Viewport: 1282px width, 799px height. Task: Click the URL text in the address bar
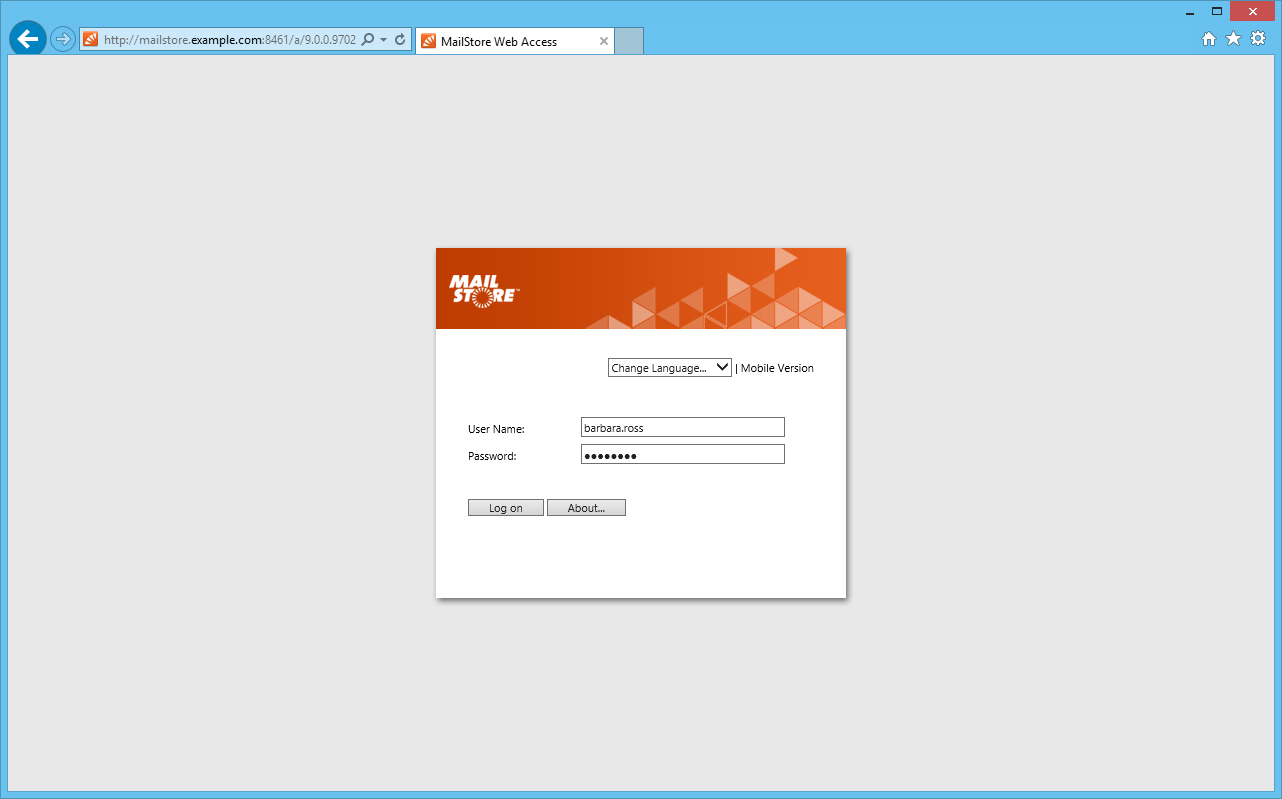tap(229, 40)
